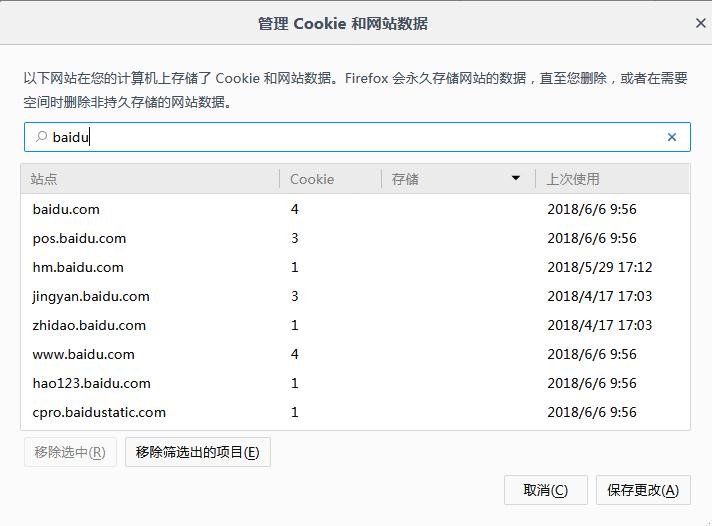712x526 pixels.
Task: Select the hao123.baidu.com row
Action: click(x=356, y=383)
